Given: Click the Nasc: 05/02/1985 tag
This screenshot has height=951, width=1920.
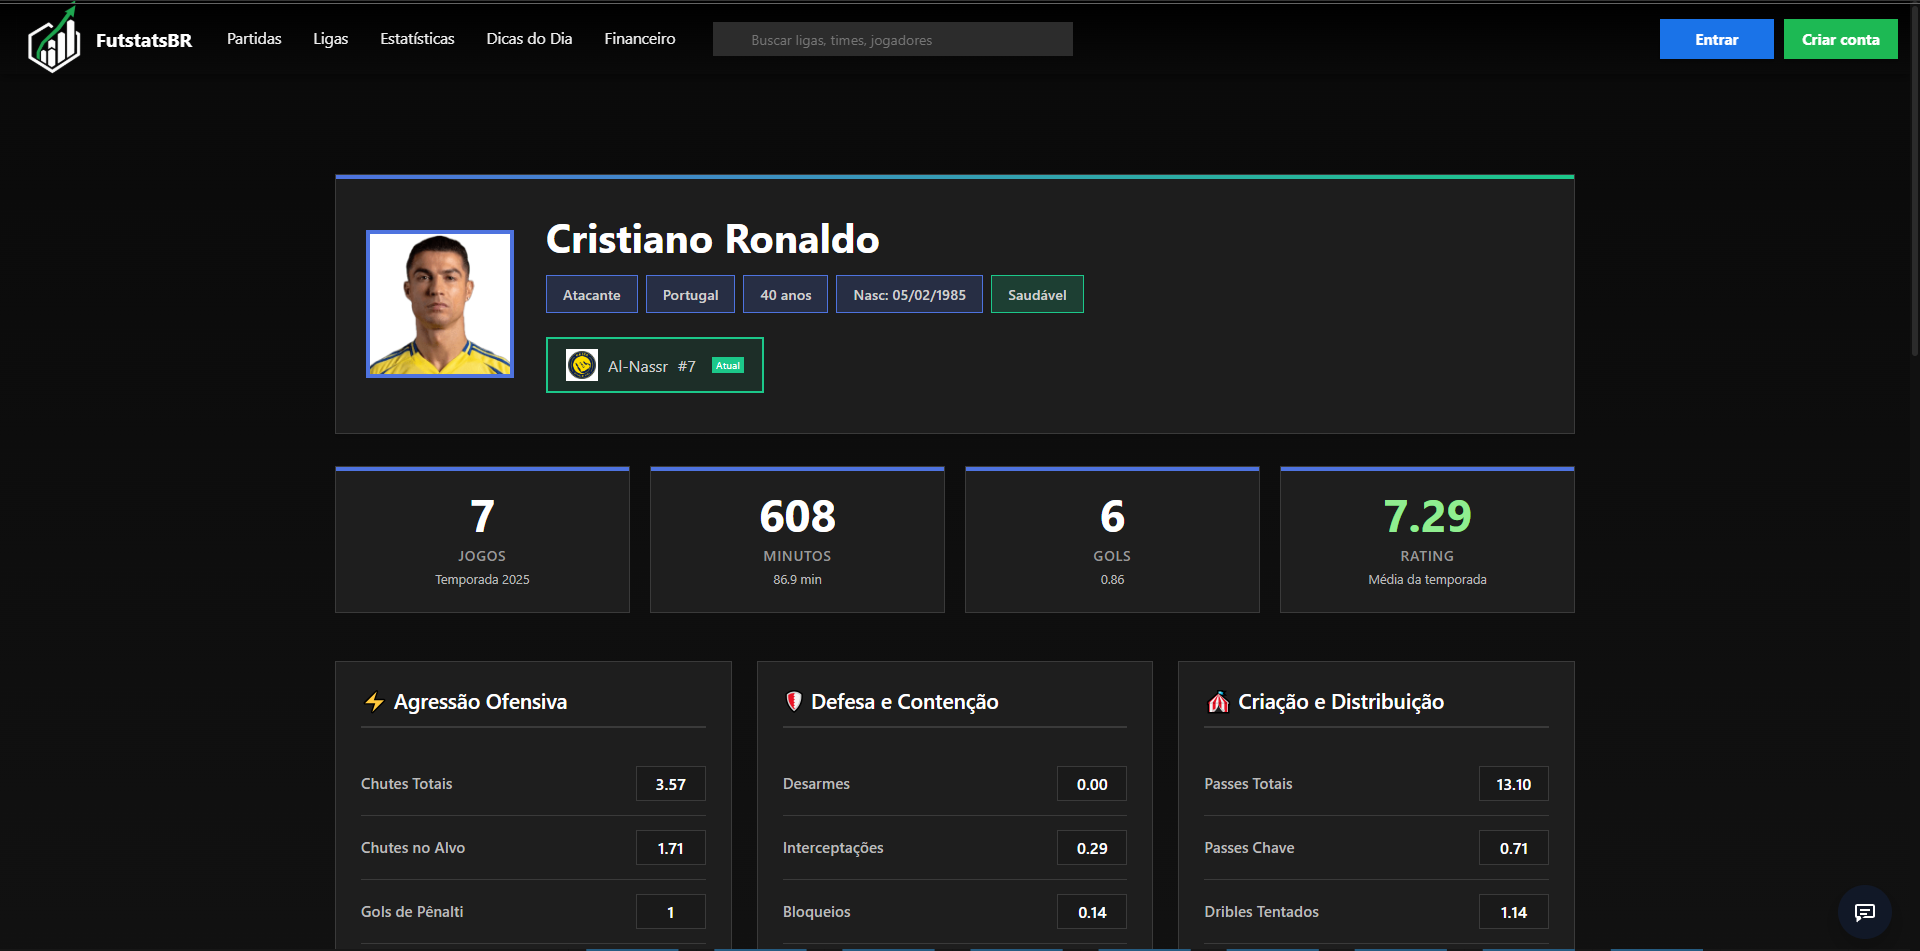Looking at the screenshot, I should coord(909,294).
